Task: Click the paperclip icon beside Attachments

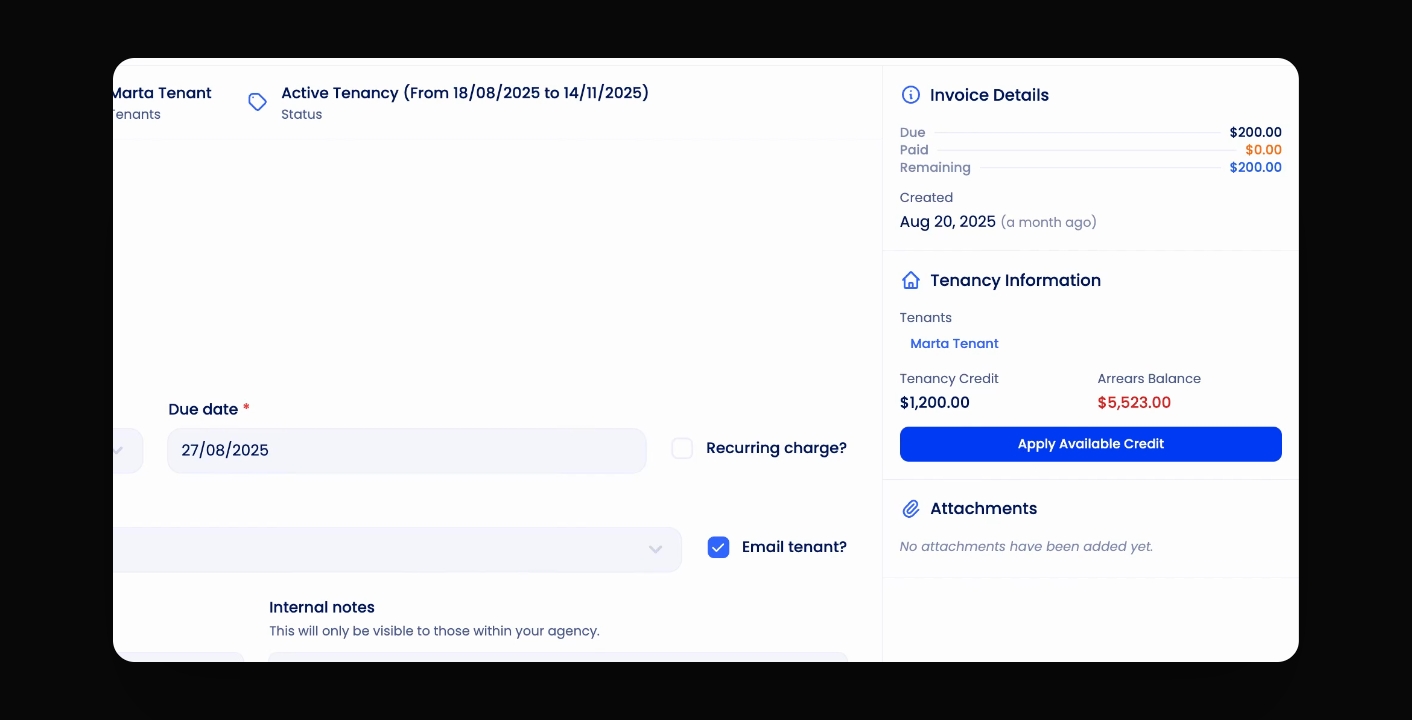Action: (911, 509)
